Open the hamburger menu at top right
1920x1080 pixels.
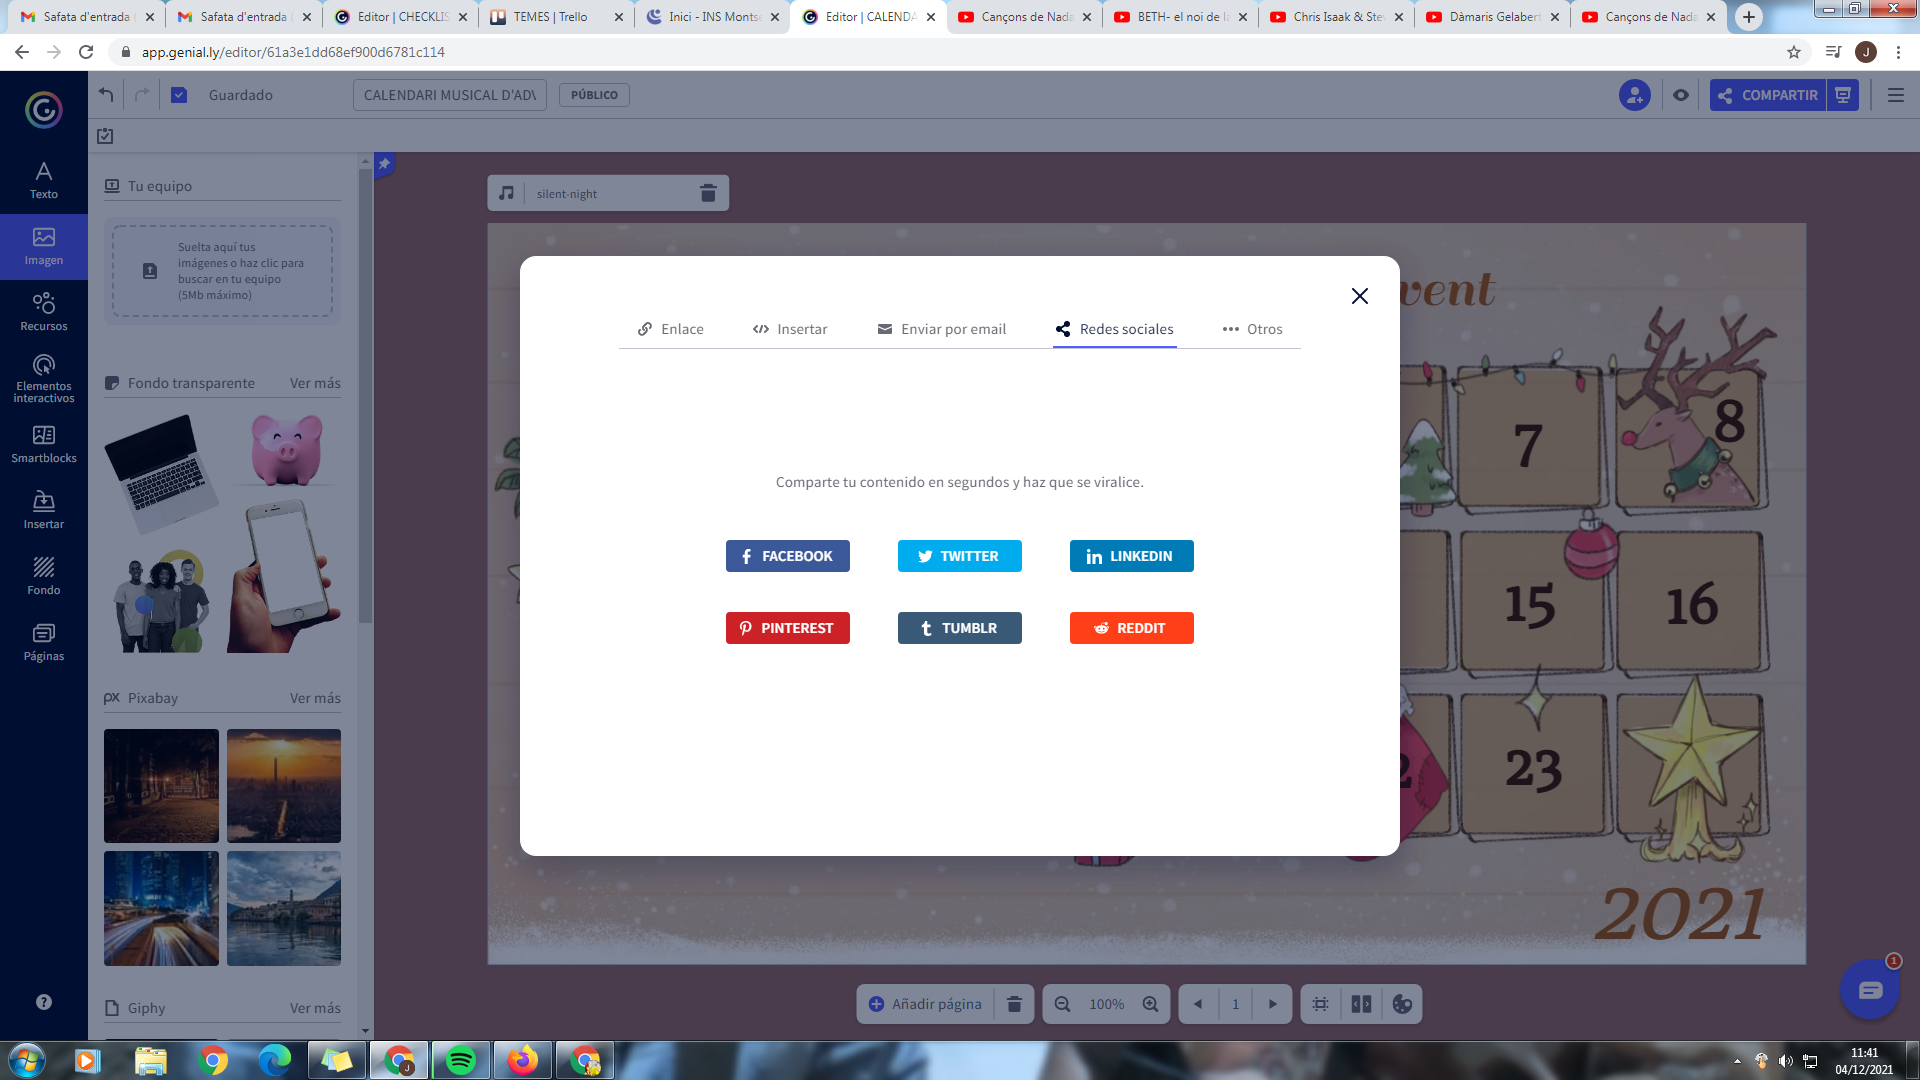coord(1895,95)
